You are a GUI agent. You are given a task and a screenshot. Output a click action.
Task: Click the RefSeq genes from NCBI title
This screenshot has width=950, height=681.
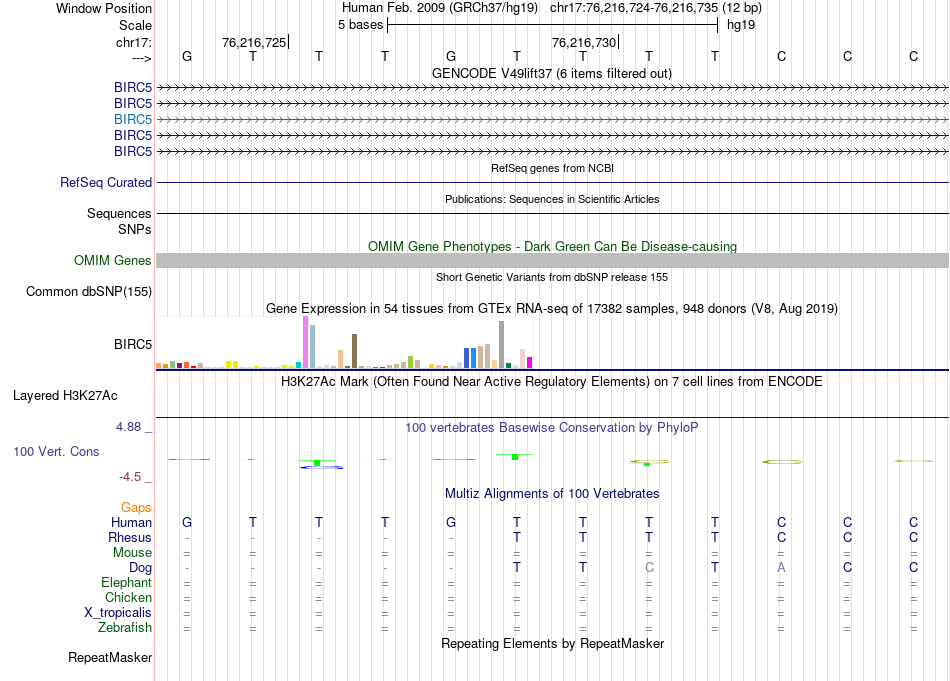click(552, 168)
